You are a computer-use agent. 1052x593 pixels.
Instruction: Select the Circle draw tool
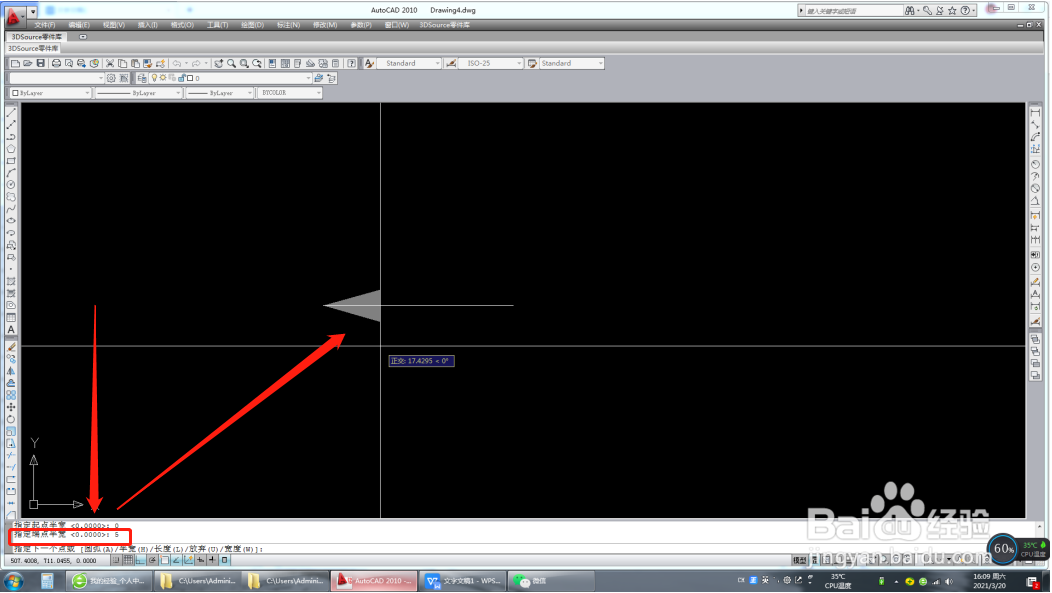click(x=11, y=184)
